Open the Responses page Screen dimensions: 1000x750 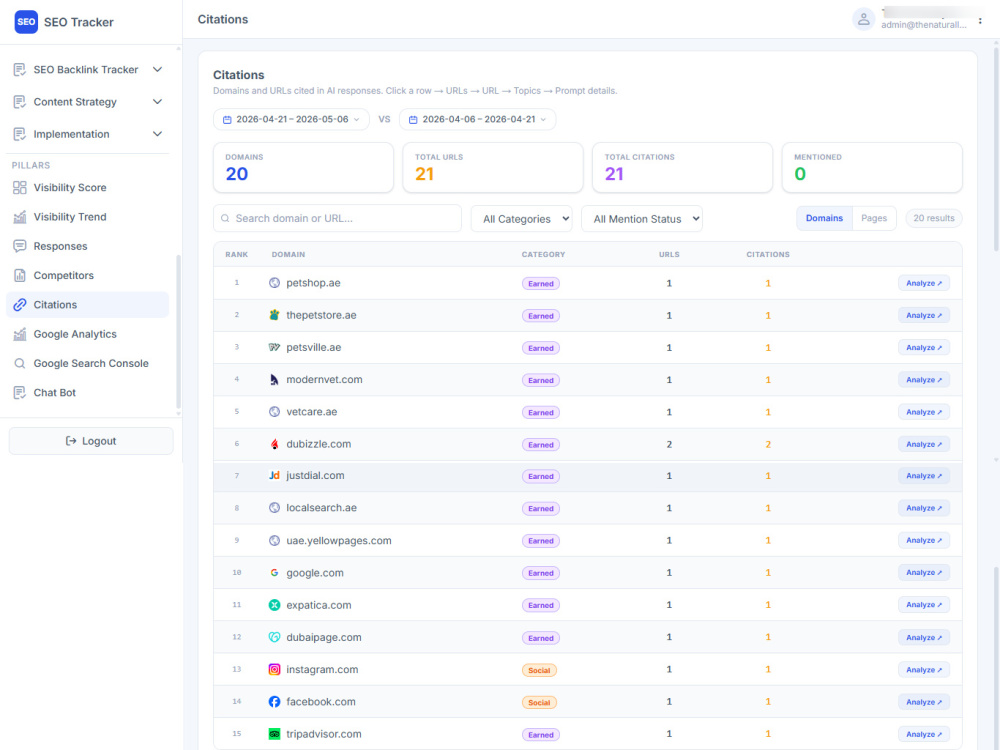point(88,246)
